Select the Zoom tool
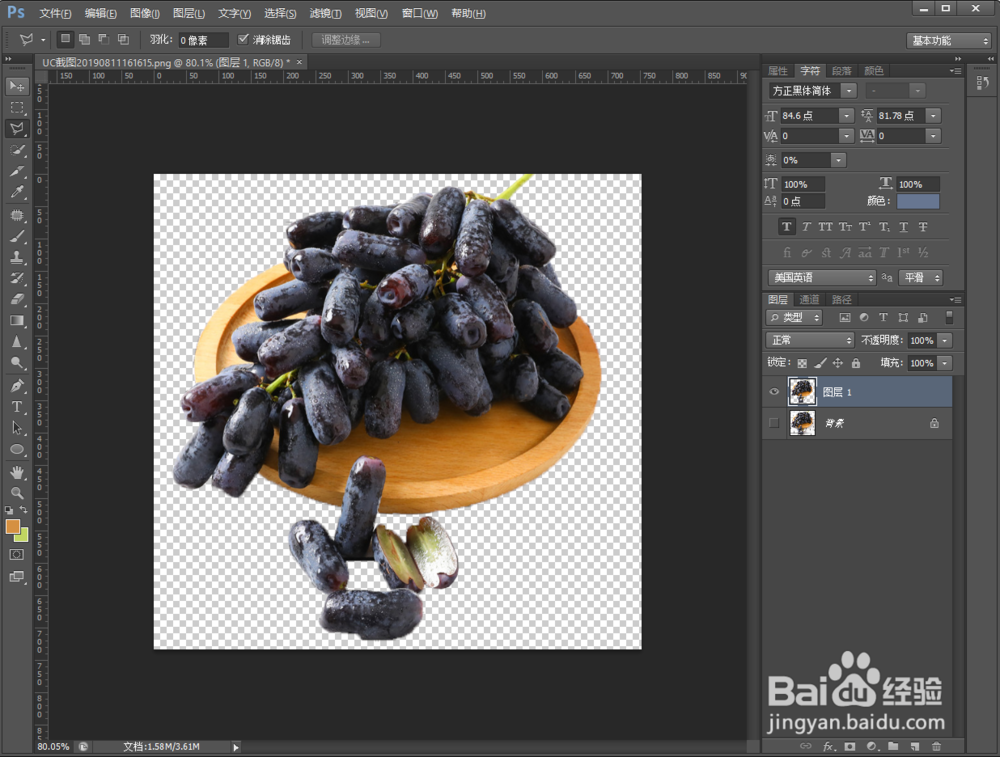 (x=17, y=493)
